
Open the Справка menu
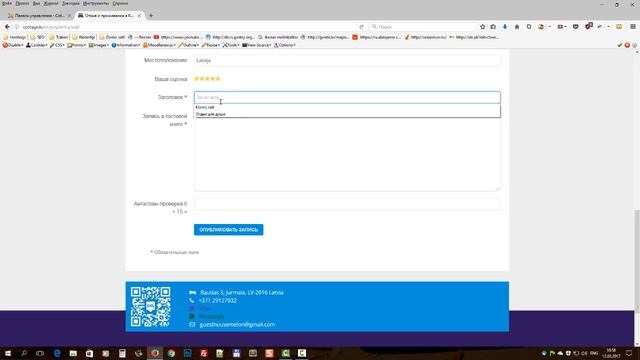[x=120, y=3]
